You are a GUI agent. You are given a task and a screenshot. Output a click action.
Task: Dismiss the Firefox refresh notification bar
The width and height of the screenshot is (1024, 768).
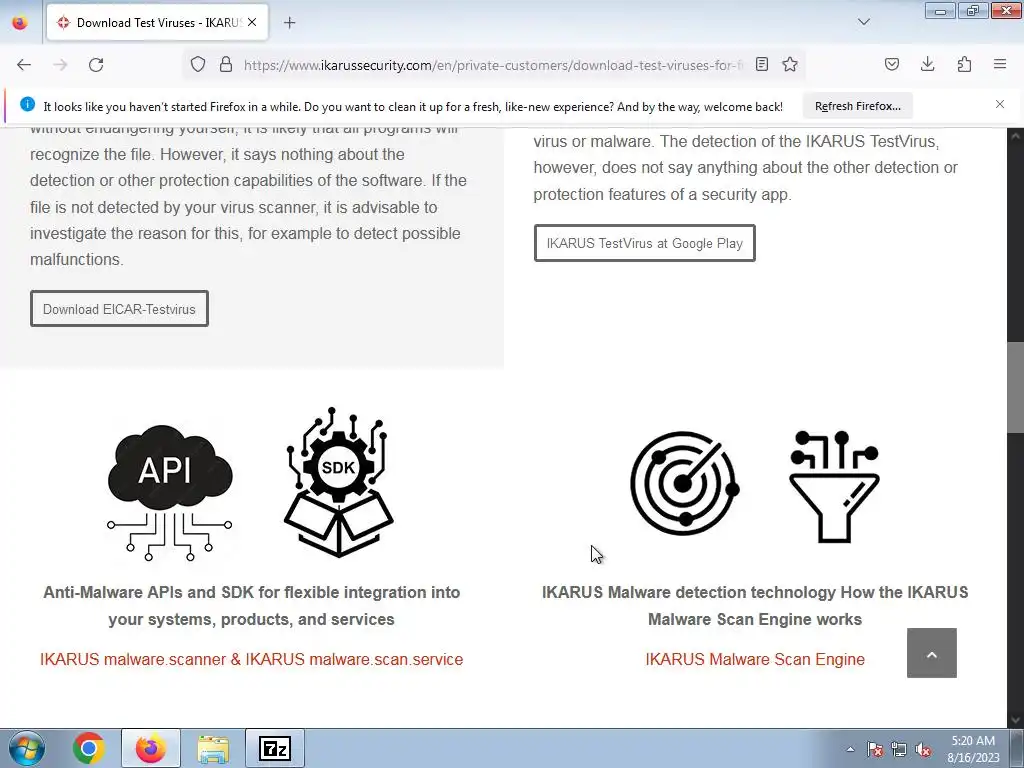pyautogui.click(x=1000, y=104)
